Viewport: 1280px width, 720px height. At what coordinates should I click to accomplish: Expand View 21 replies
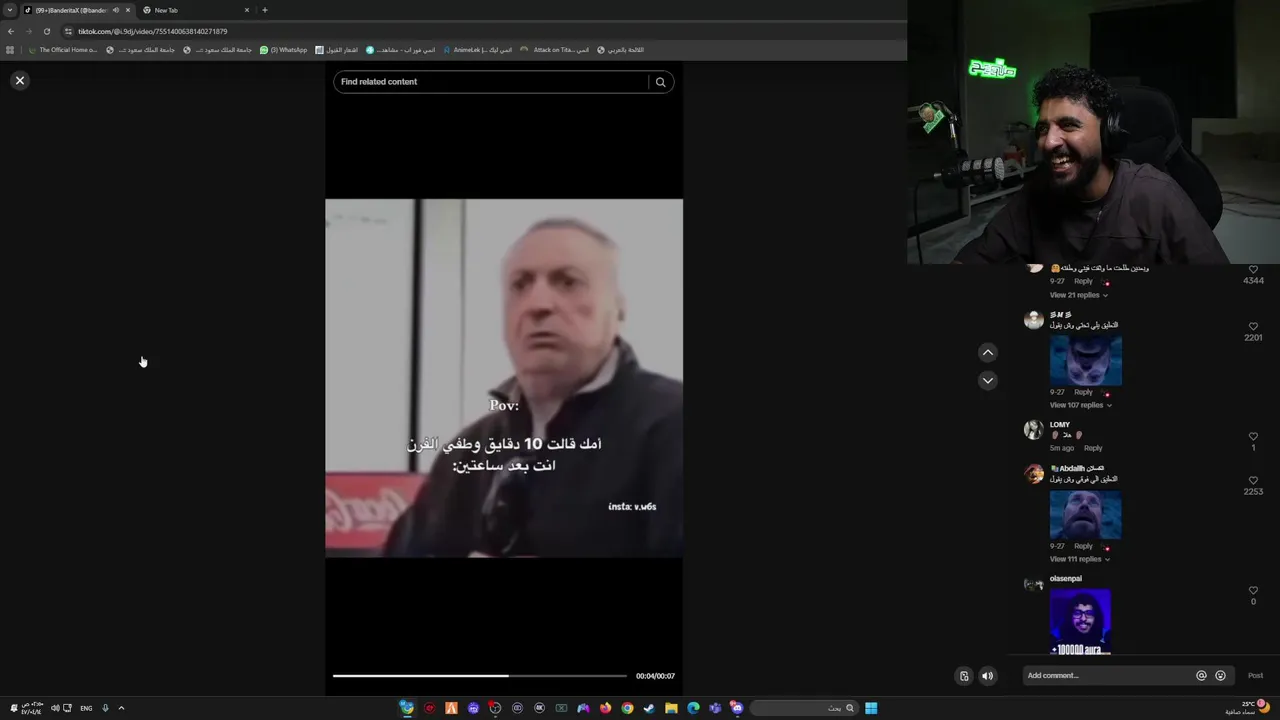point(1078,295)
